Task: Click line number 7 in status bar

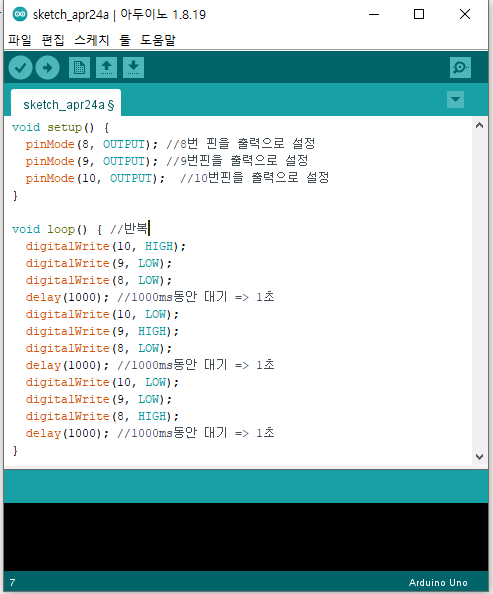Action: [x=12, y=583]
